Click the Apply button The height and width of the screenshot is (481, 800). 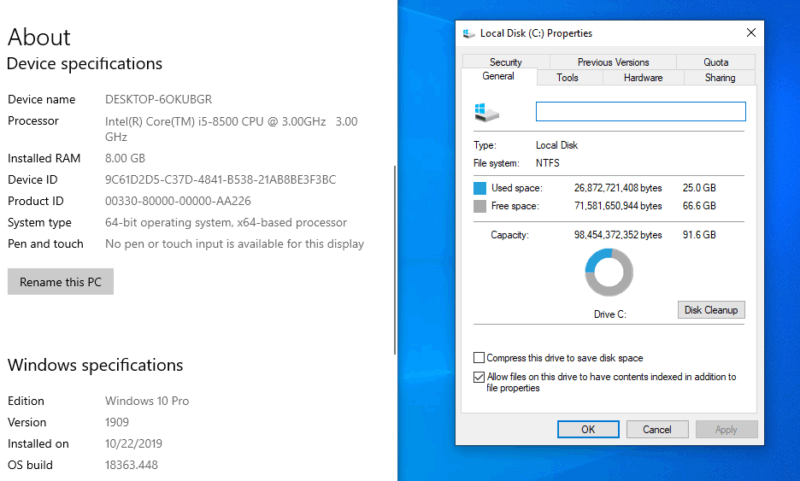click(726, 429)
